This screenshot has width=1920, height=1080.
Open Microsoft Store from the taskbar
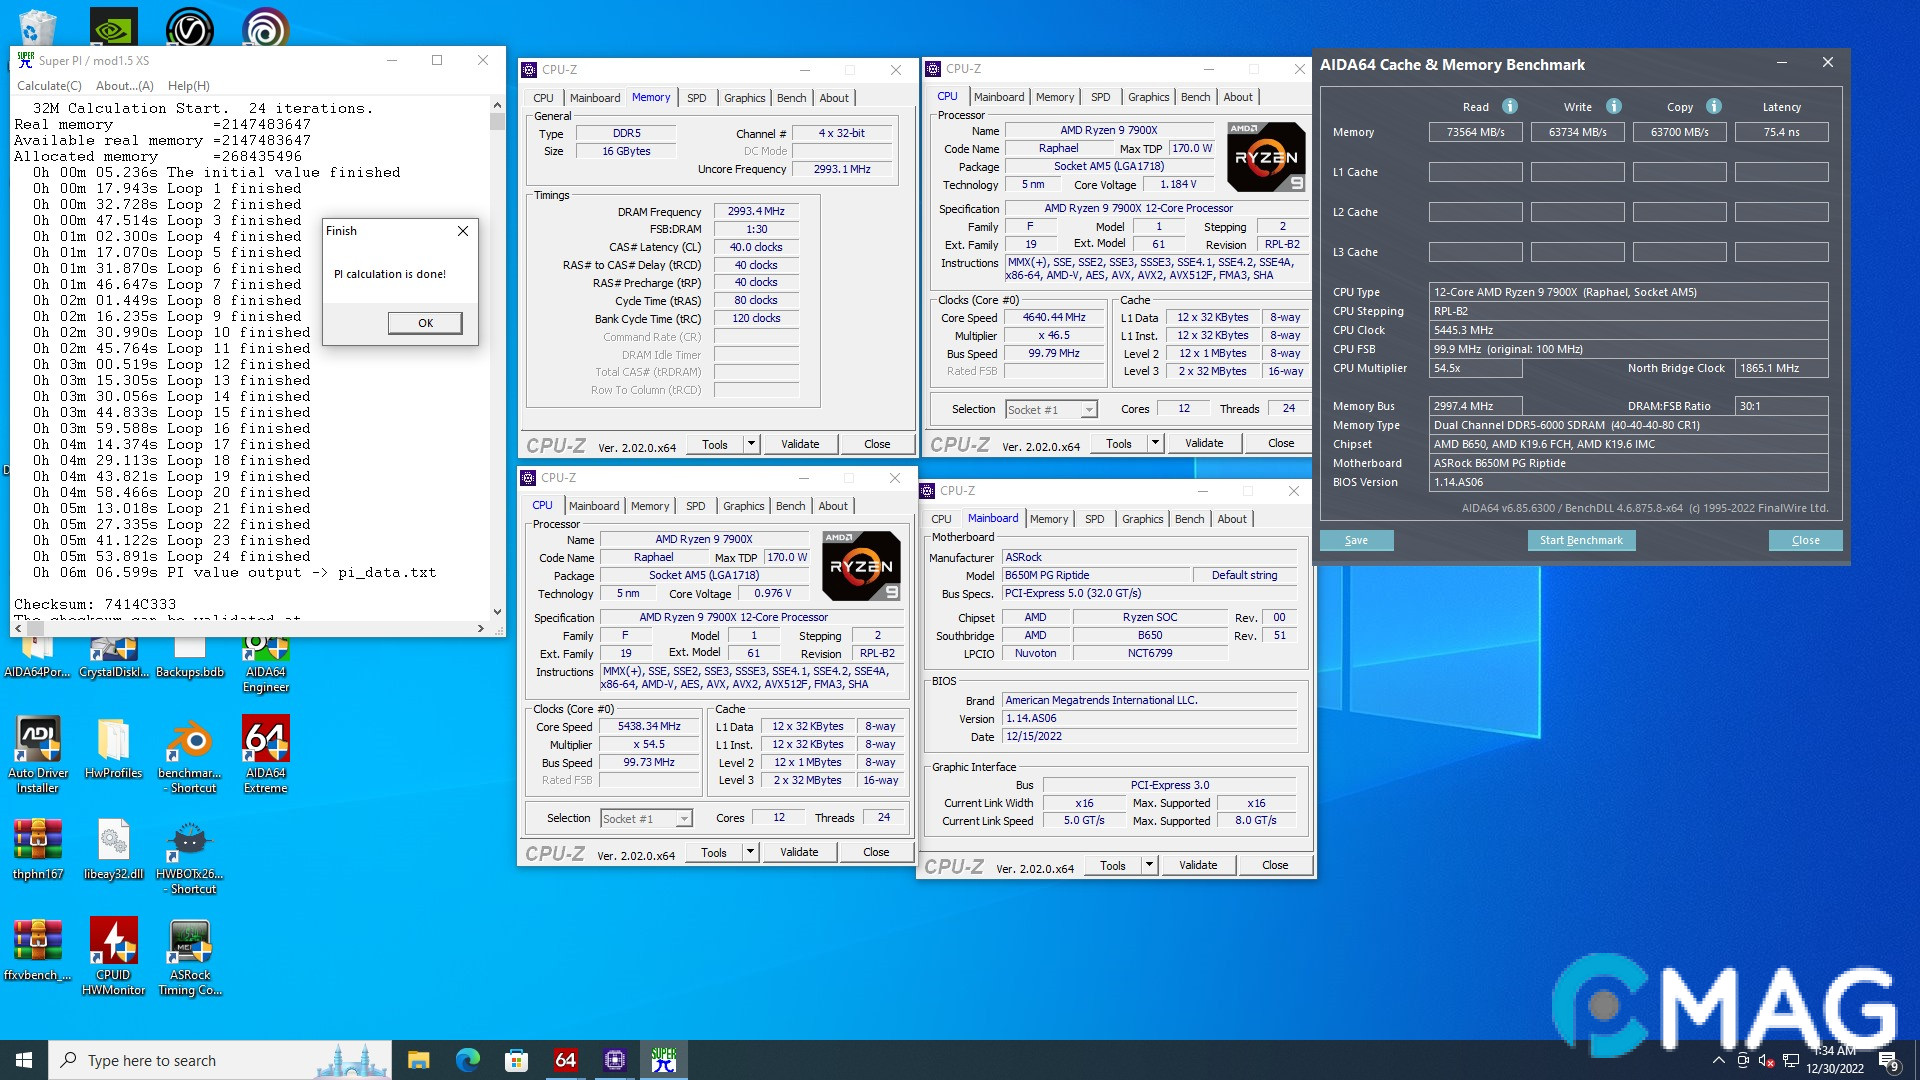click(515, 1059)
